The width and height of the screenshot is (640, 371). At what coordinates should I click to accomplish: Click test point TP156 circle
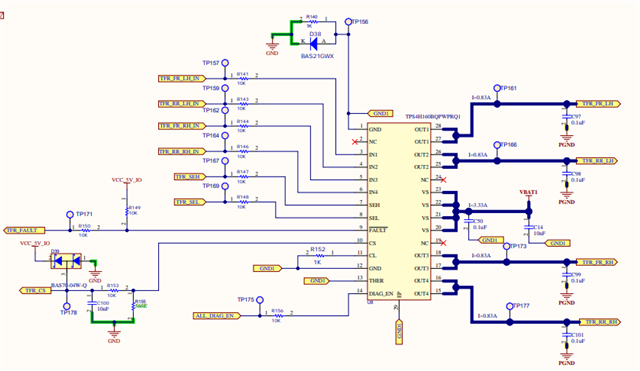[x=348, y=22]
